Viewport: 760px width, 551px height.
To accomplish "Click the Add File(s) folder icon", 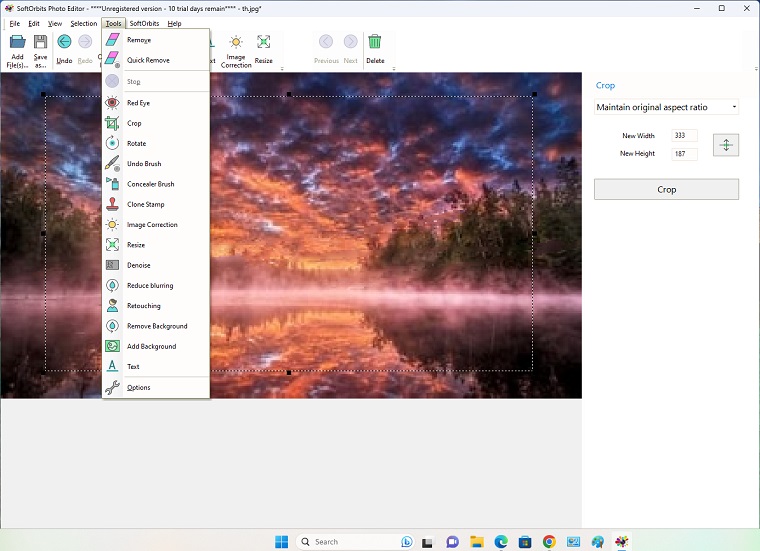I will click(x=17, y=42).
